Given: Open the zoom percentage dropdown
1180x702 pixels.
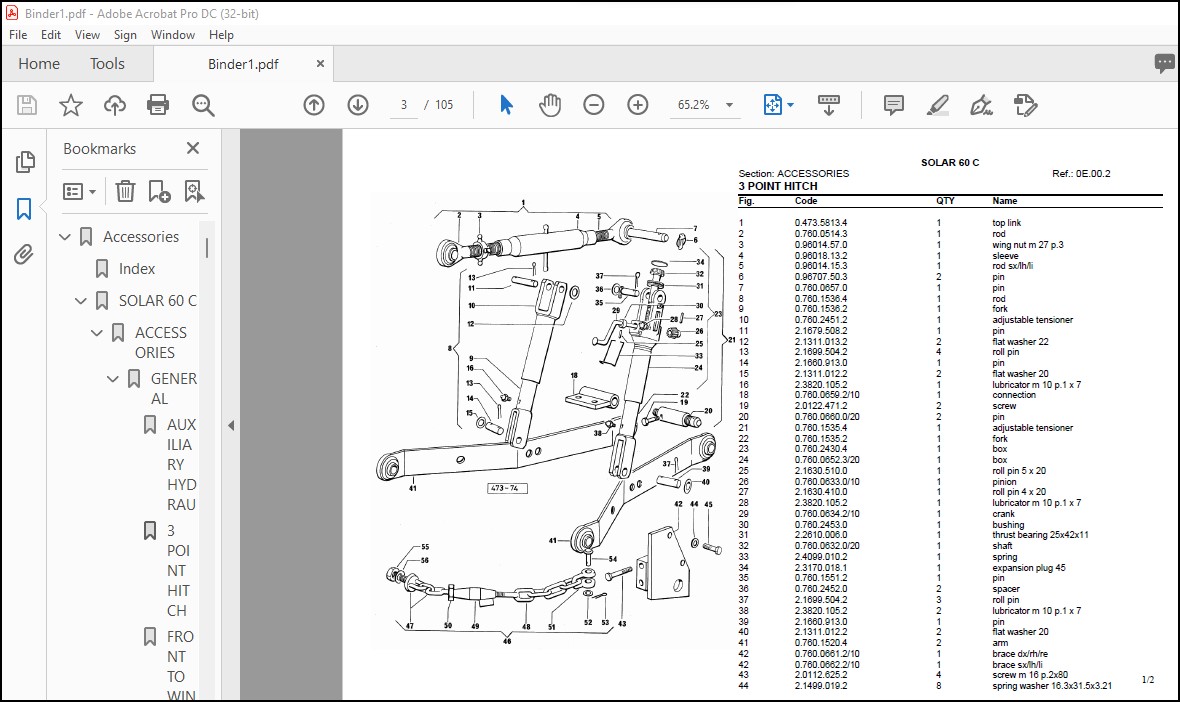Looking at the screenshot, I should tap(729, 105).
